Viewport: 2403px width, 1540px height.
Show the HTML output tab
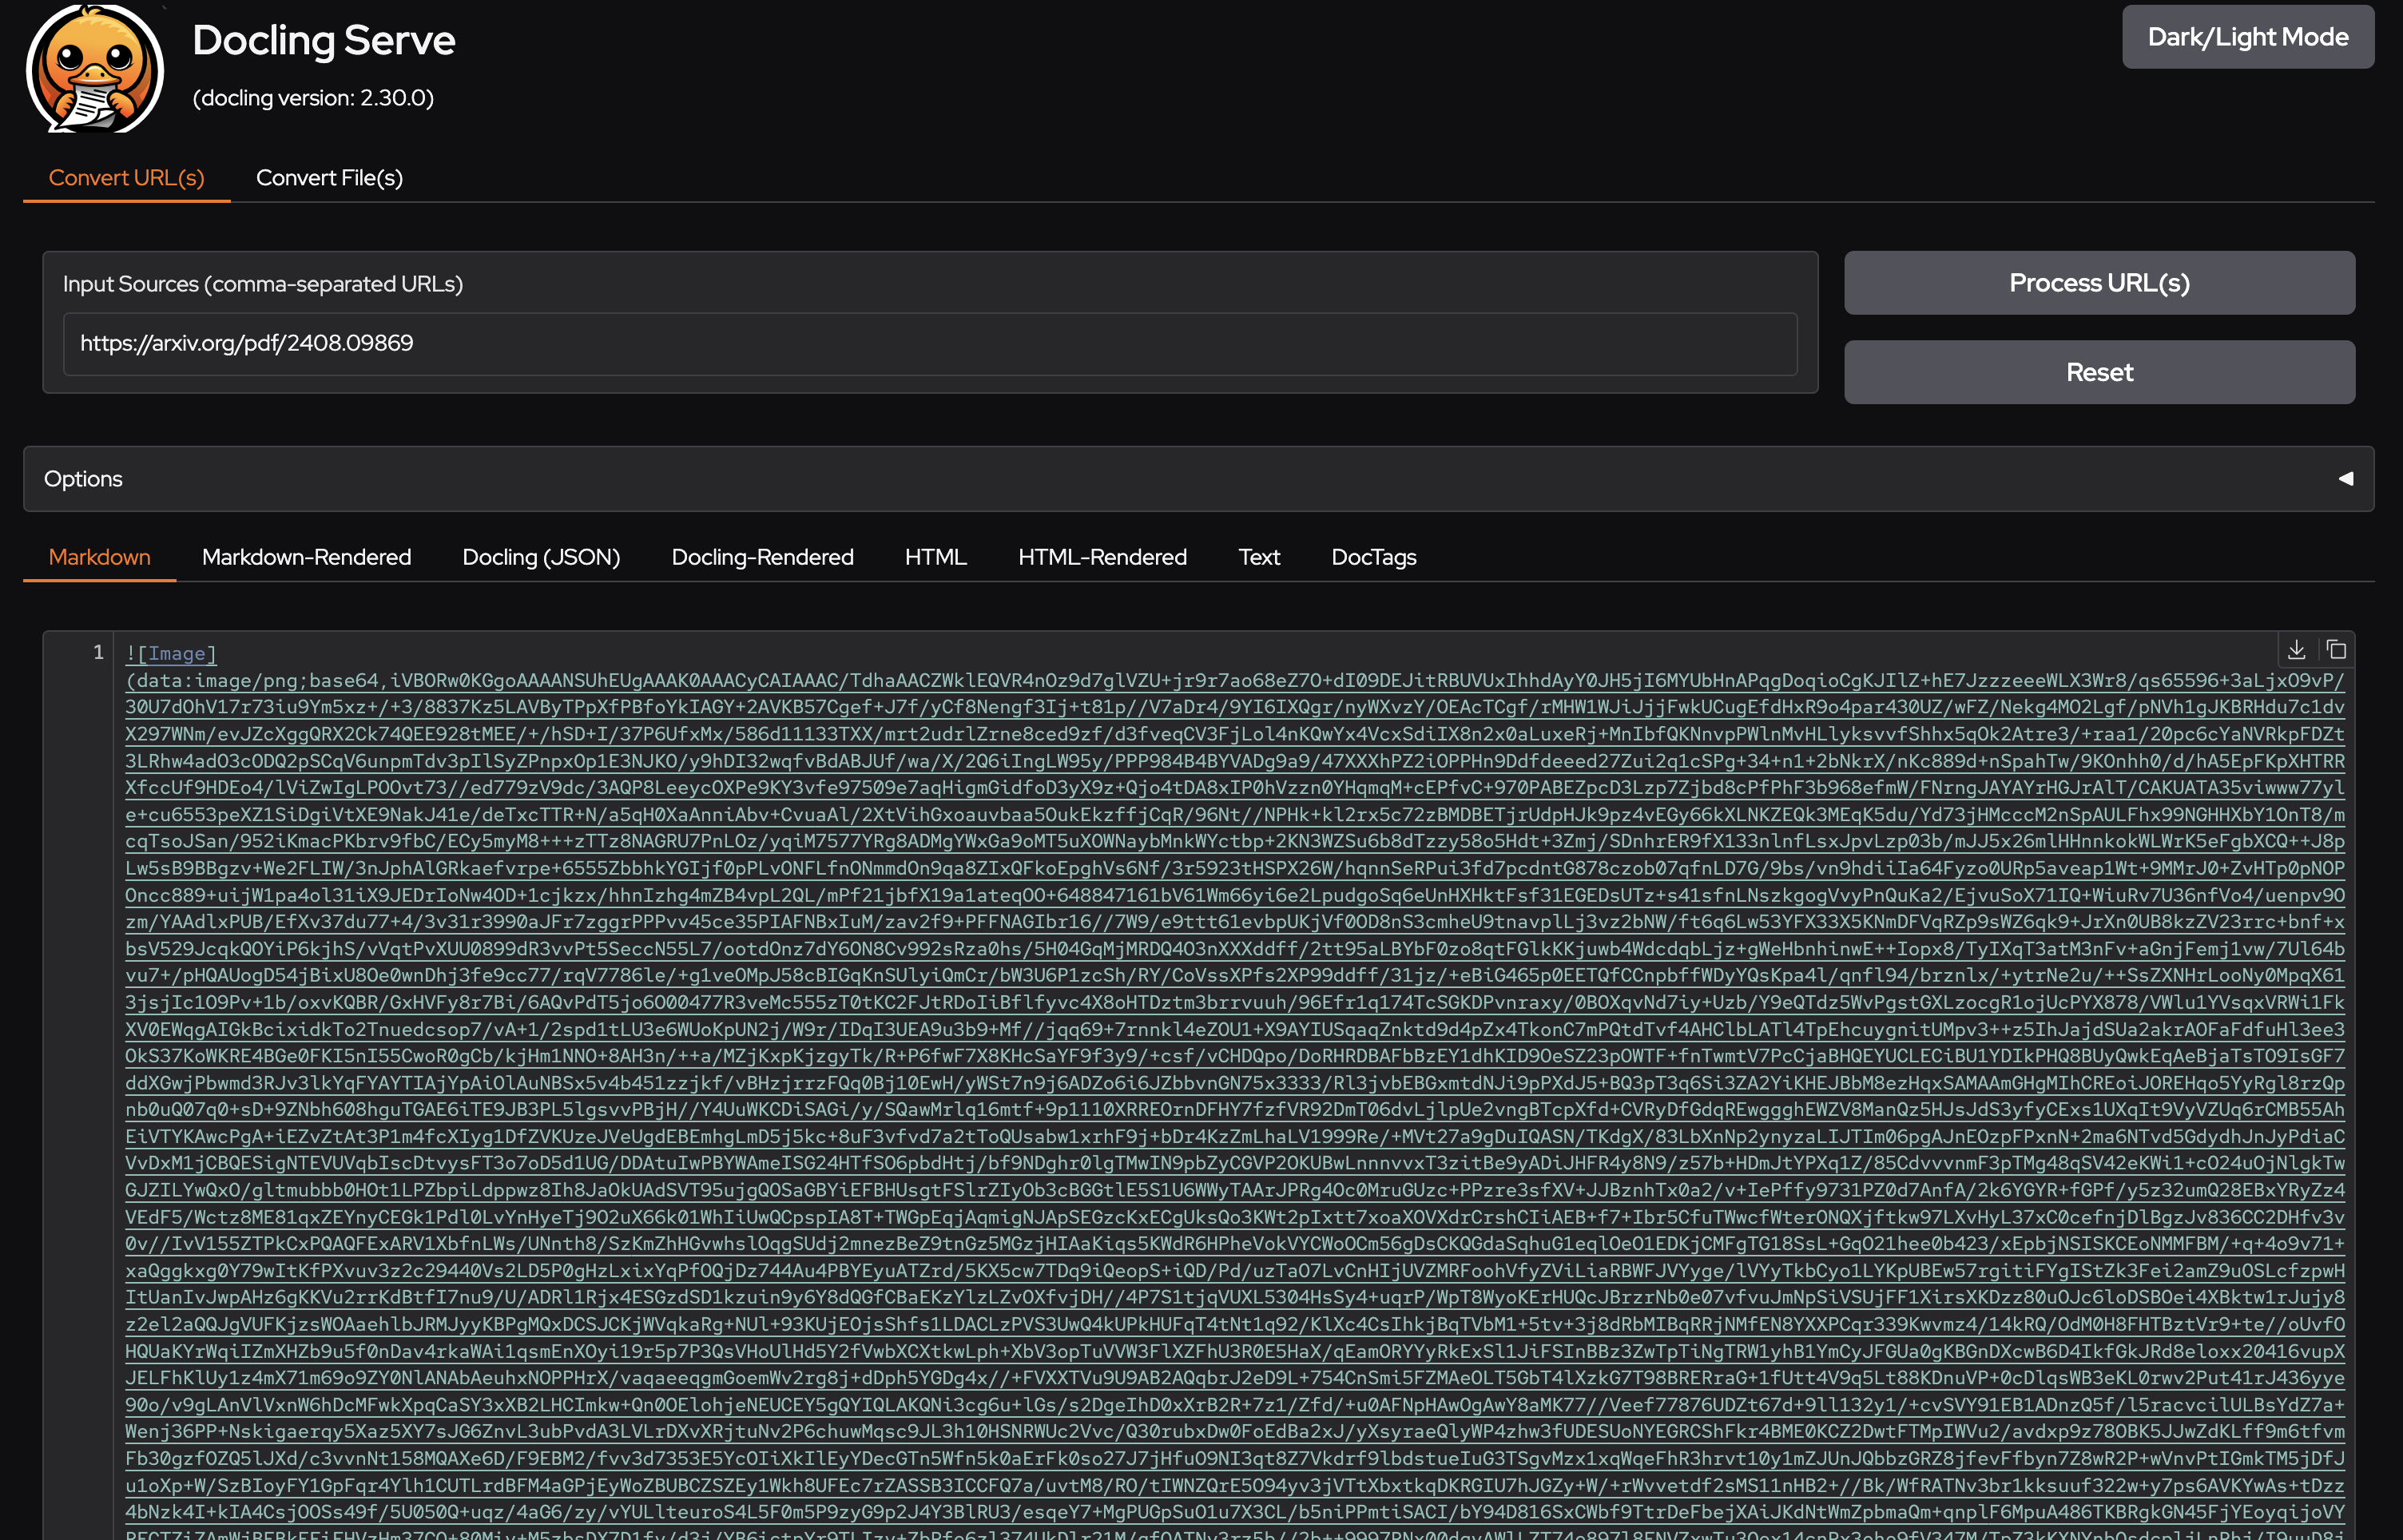936,557
